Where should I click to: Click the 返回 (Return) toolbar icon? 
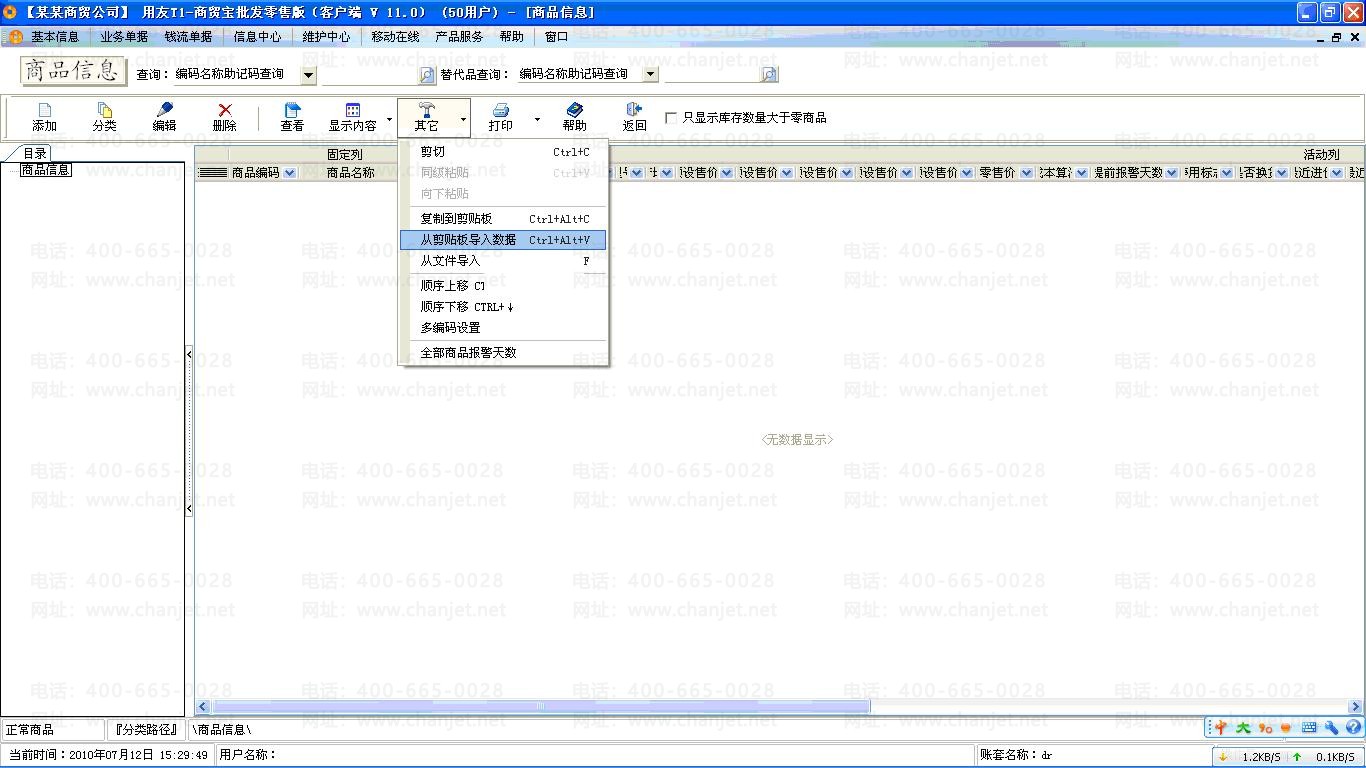[634, 110]
